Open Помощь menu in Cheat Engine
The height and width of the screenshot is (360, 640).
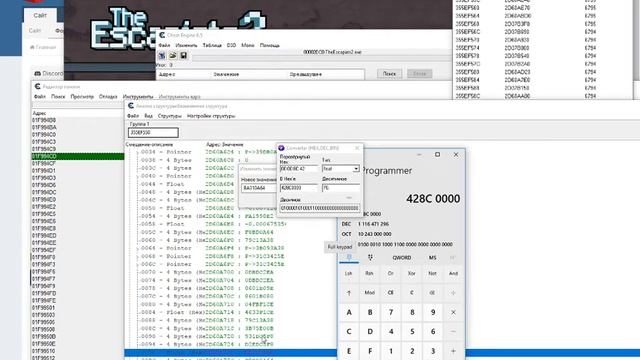[x=269, y=45]
